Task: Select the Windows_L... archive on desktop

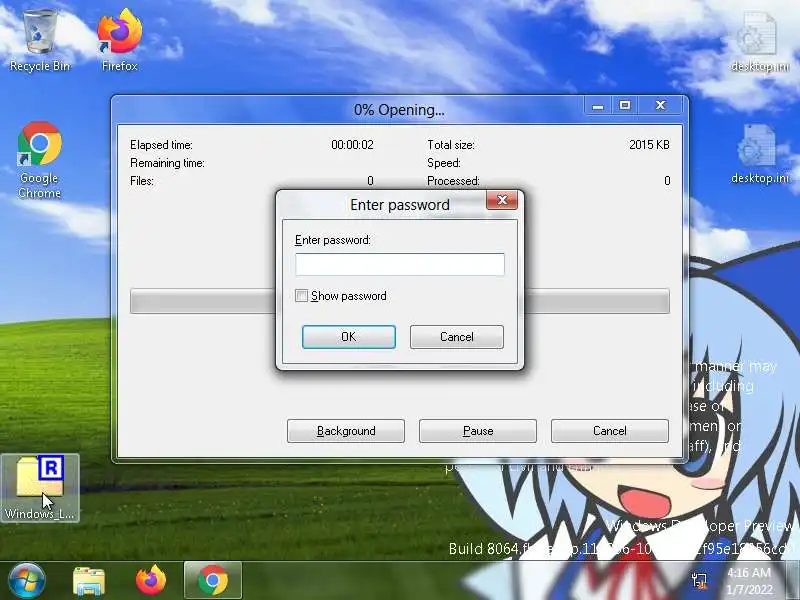Action: [x=40, y=487]
